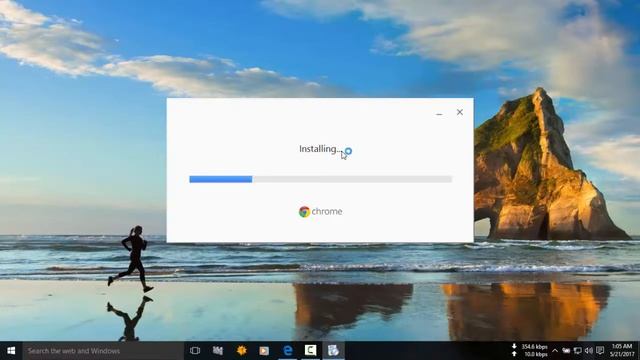This screenshot has height=360, width=640.
Task: Open the Action Center notifications icon
Action: pyautogui.click(x=600, y=351)
